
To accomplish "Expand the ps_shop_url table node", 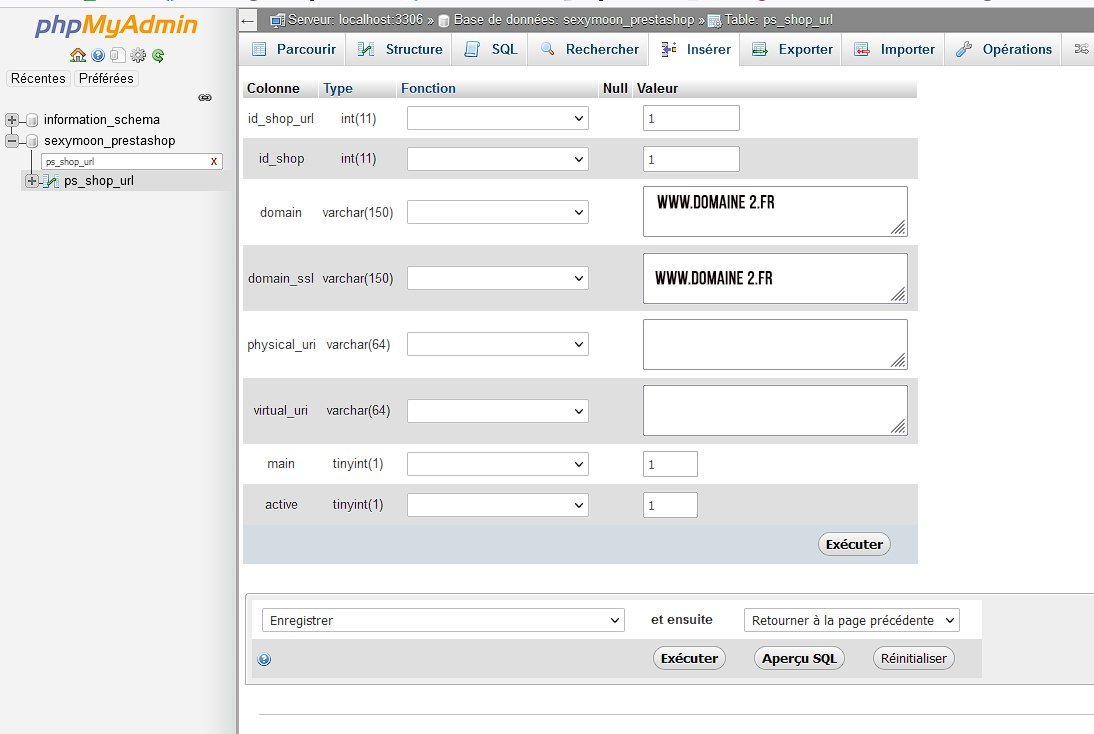I will click(31, 181).
